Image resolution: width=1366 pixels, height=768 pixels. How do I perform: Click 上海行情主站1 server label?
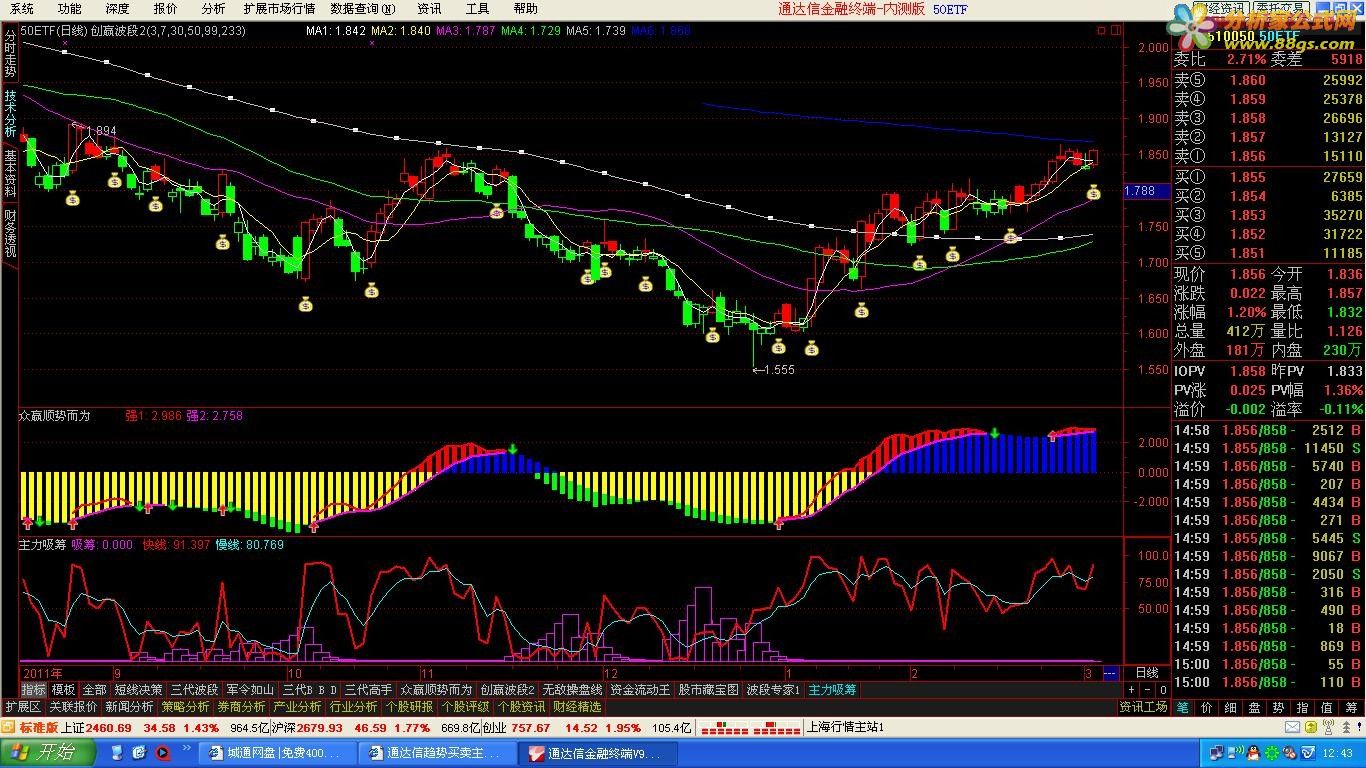(845, 727)
